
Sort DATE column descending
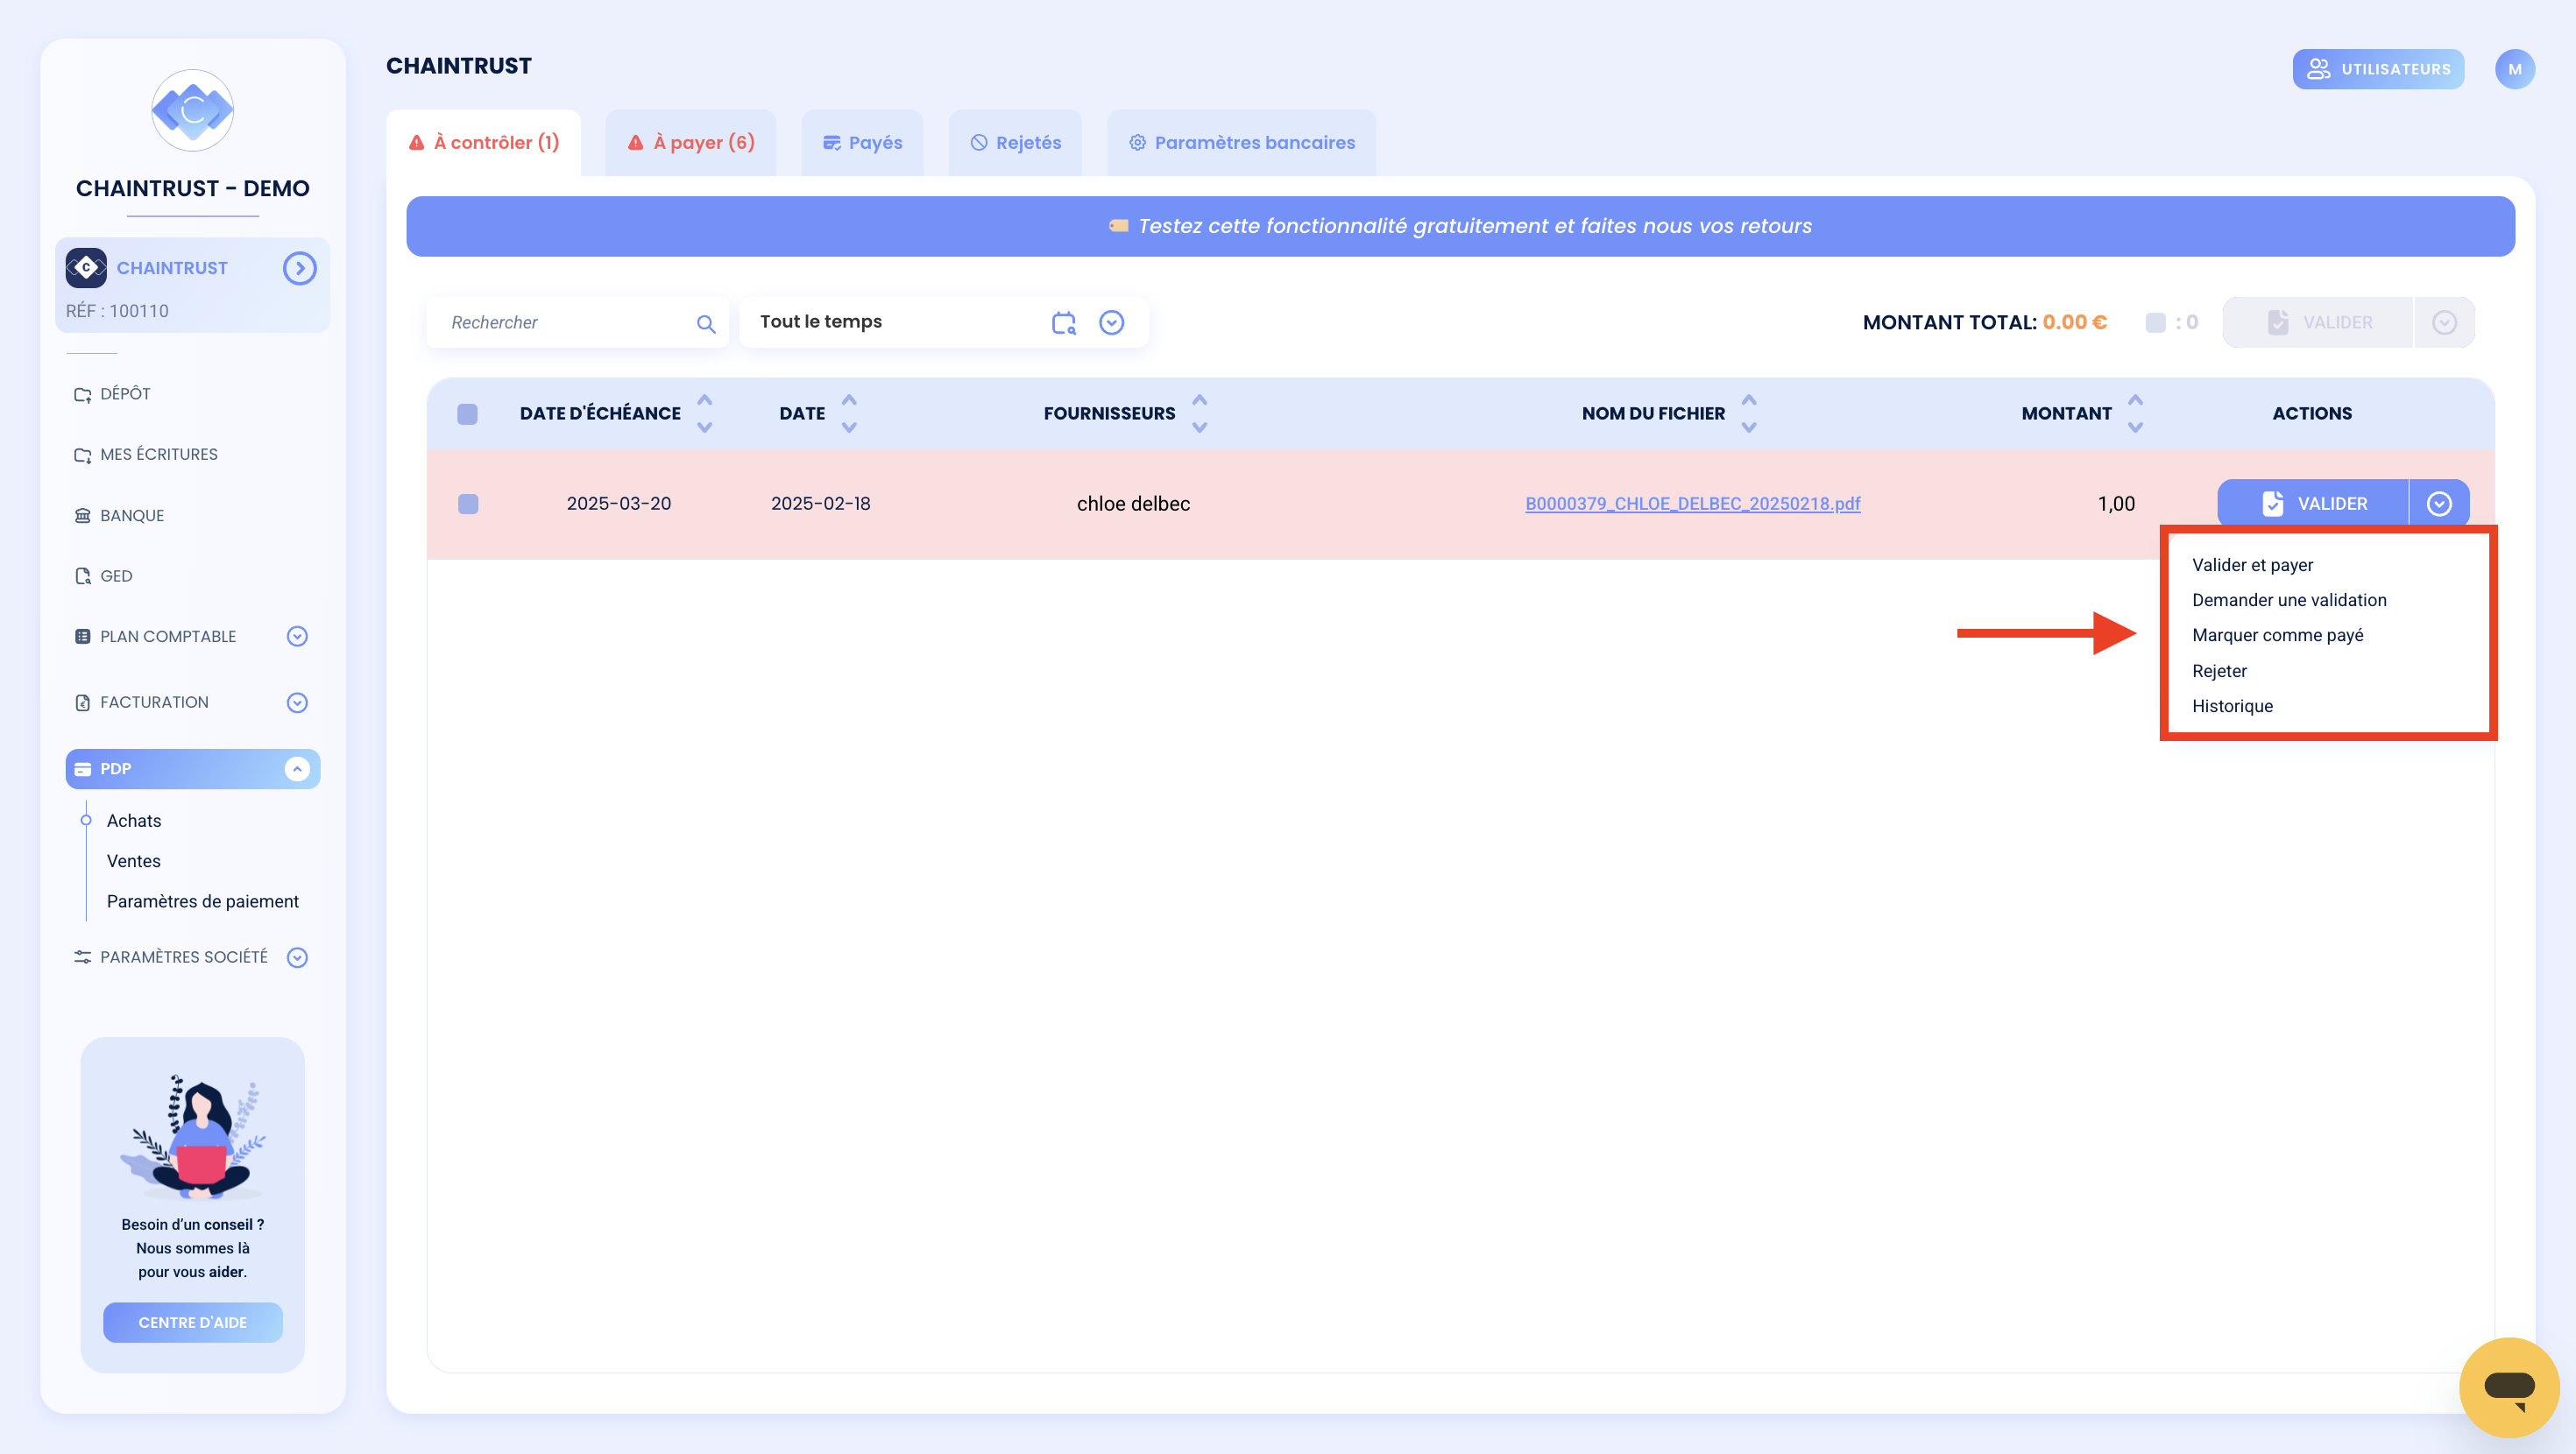pyautogui.click(x=849, y=427)
